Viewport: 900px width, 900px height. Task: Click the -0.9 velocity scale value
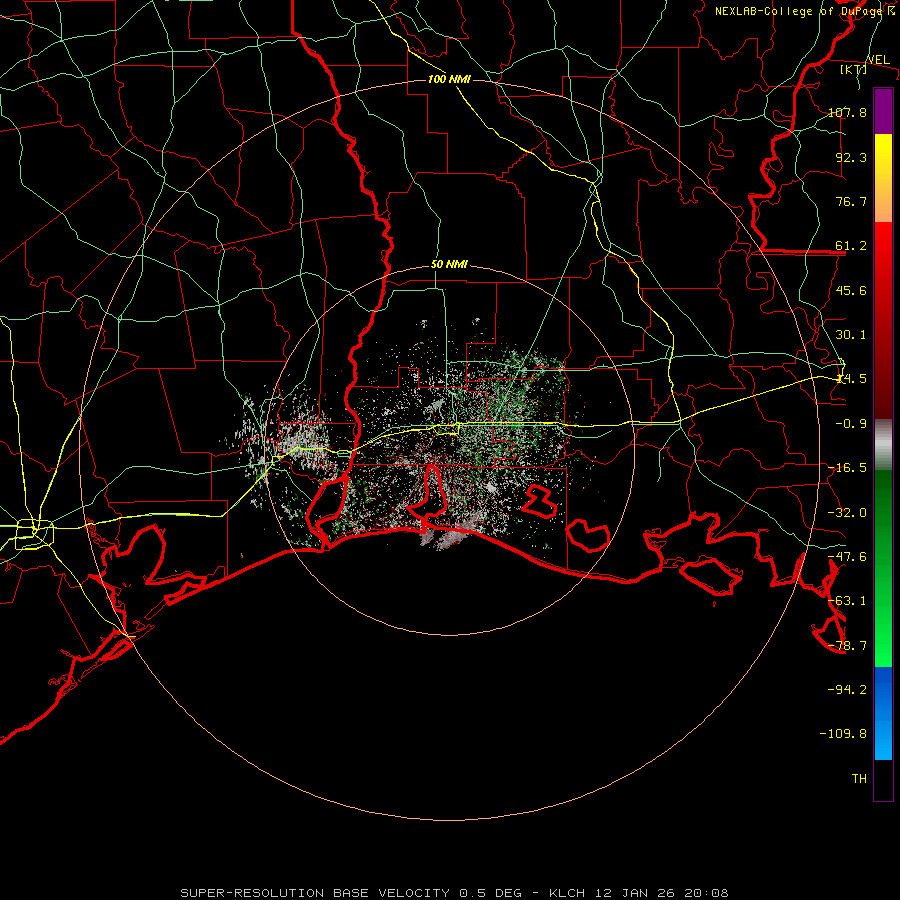[x=851, y=424]
